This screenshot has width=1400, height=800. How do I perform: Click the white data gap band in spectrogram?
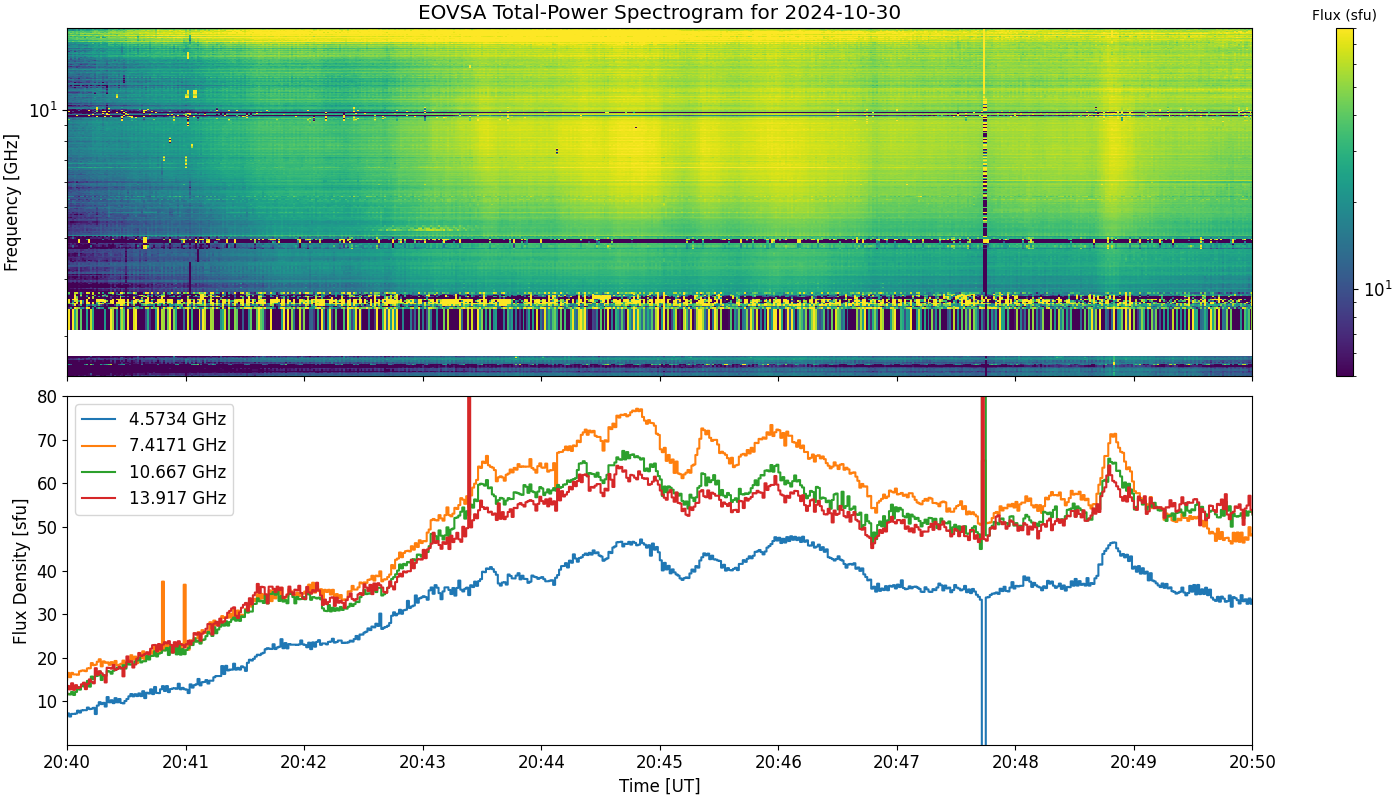tap(659, 342)
